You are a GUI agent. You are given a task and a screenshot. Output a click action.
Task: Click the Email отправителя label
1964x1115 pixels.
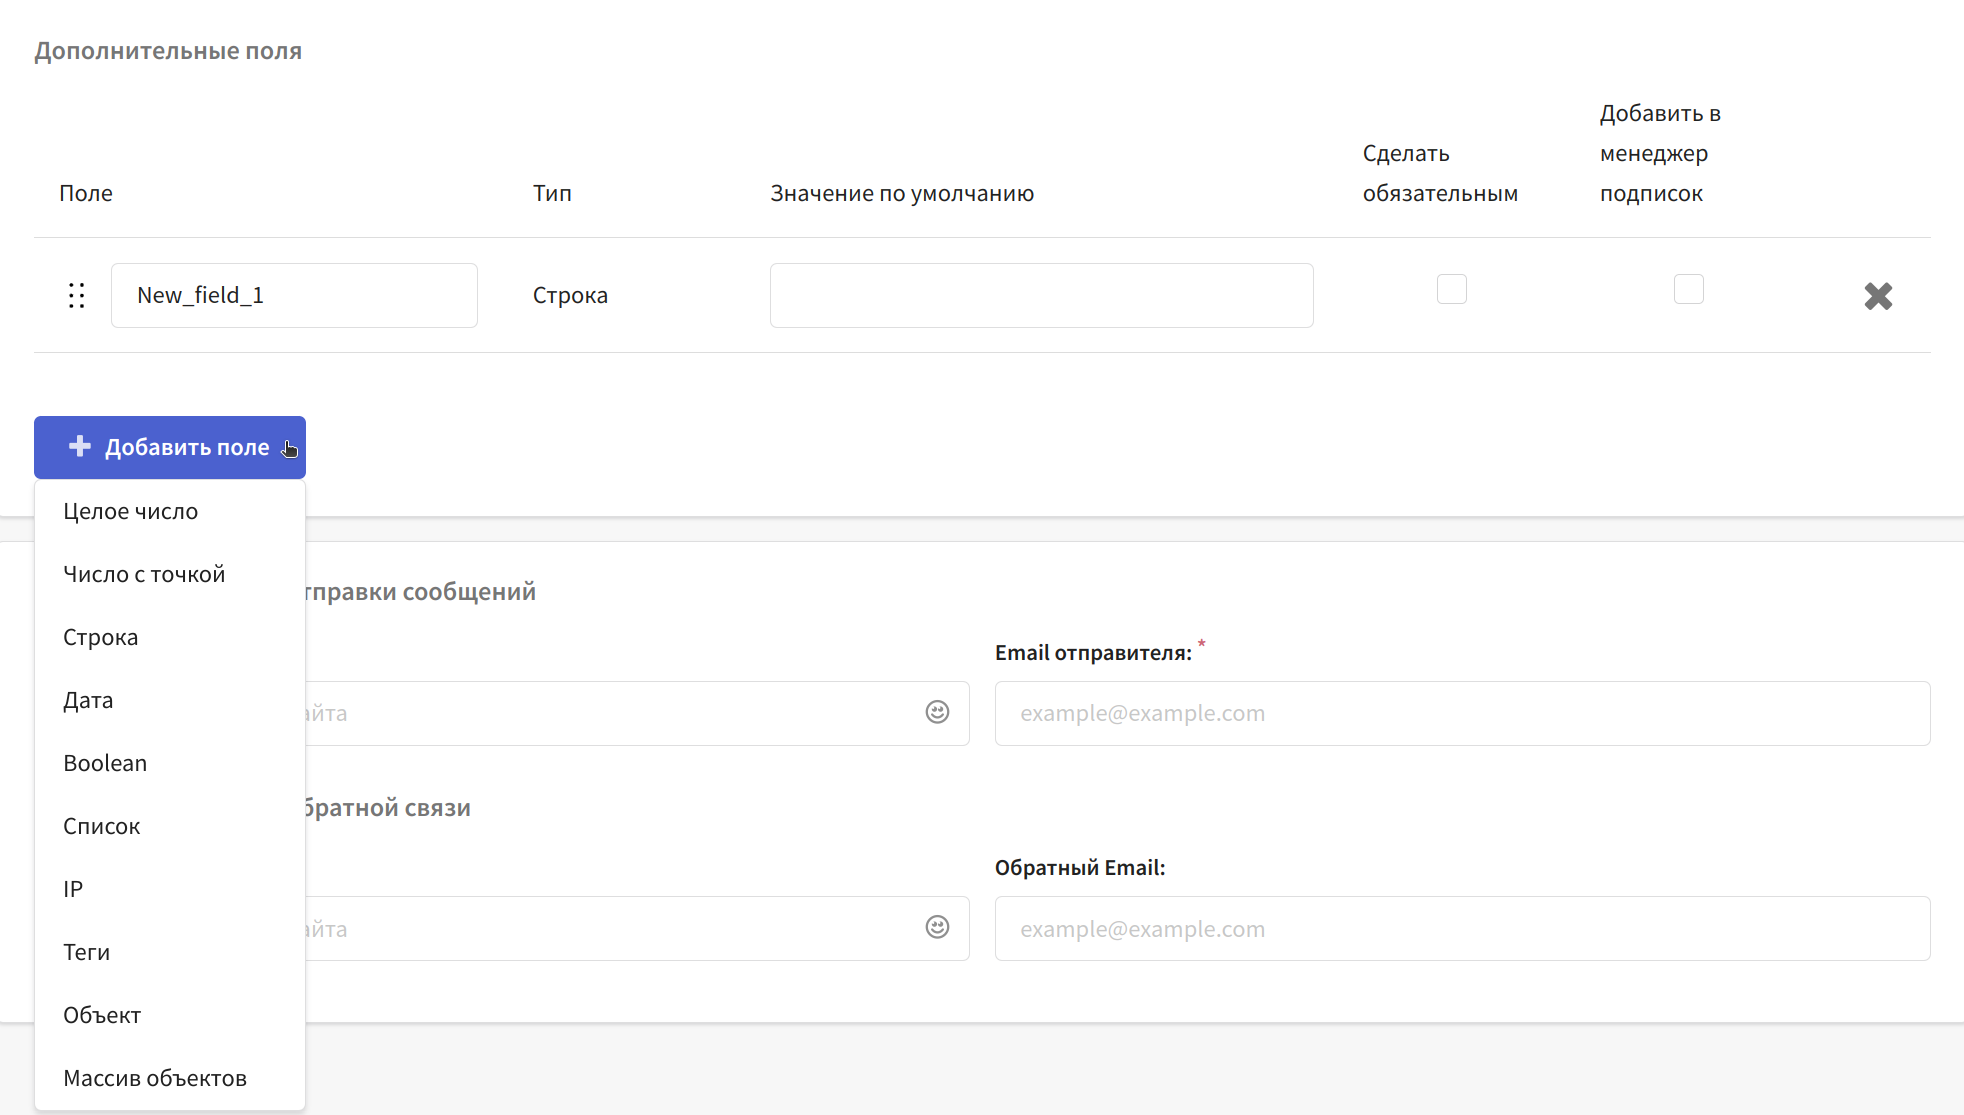pos(1093,652)
